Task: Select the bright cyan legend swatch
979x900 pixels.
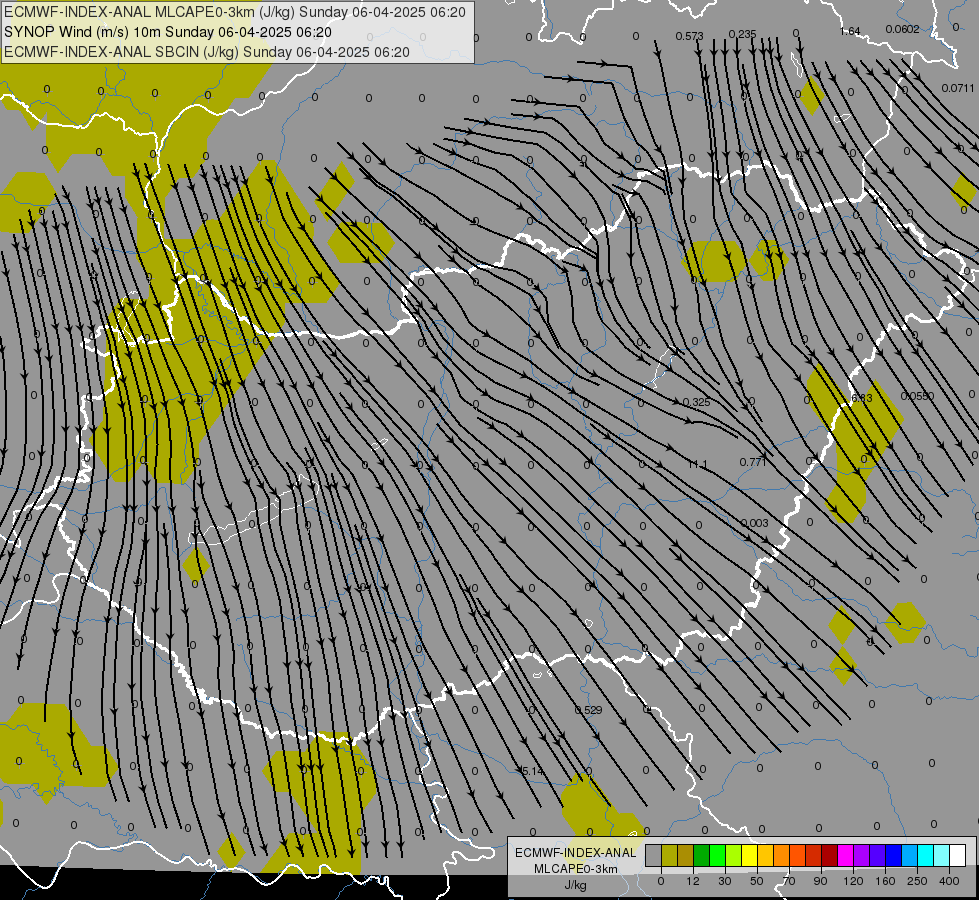Action: pos(927,855)
